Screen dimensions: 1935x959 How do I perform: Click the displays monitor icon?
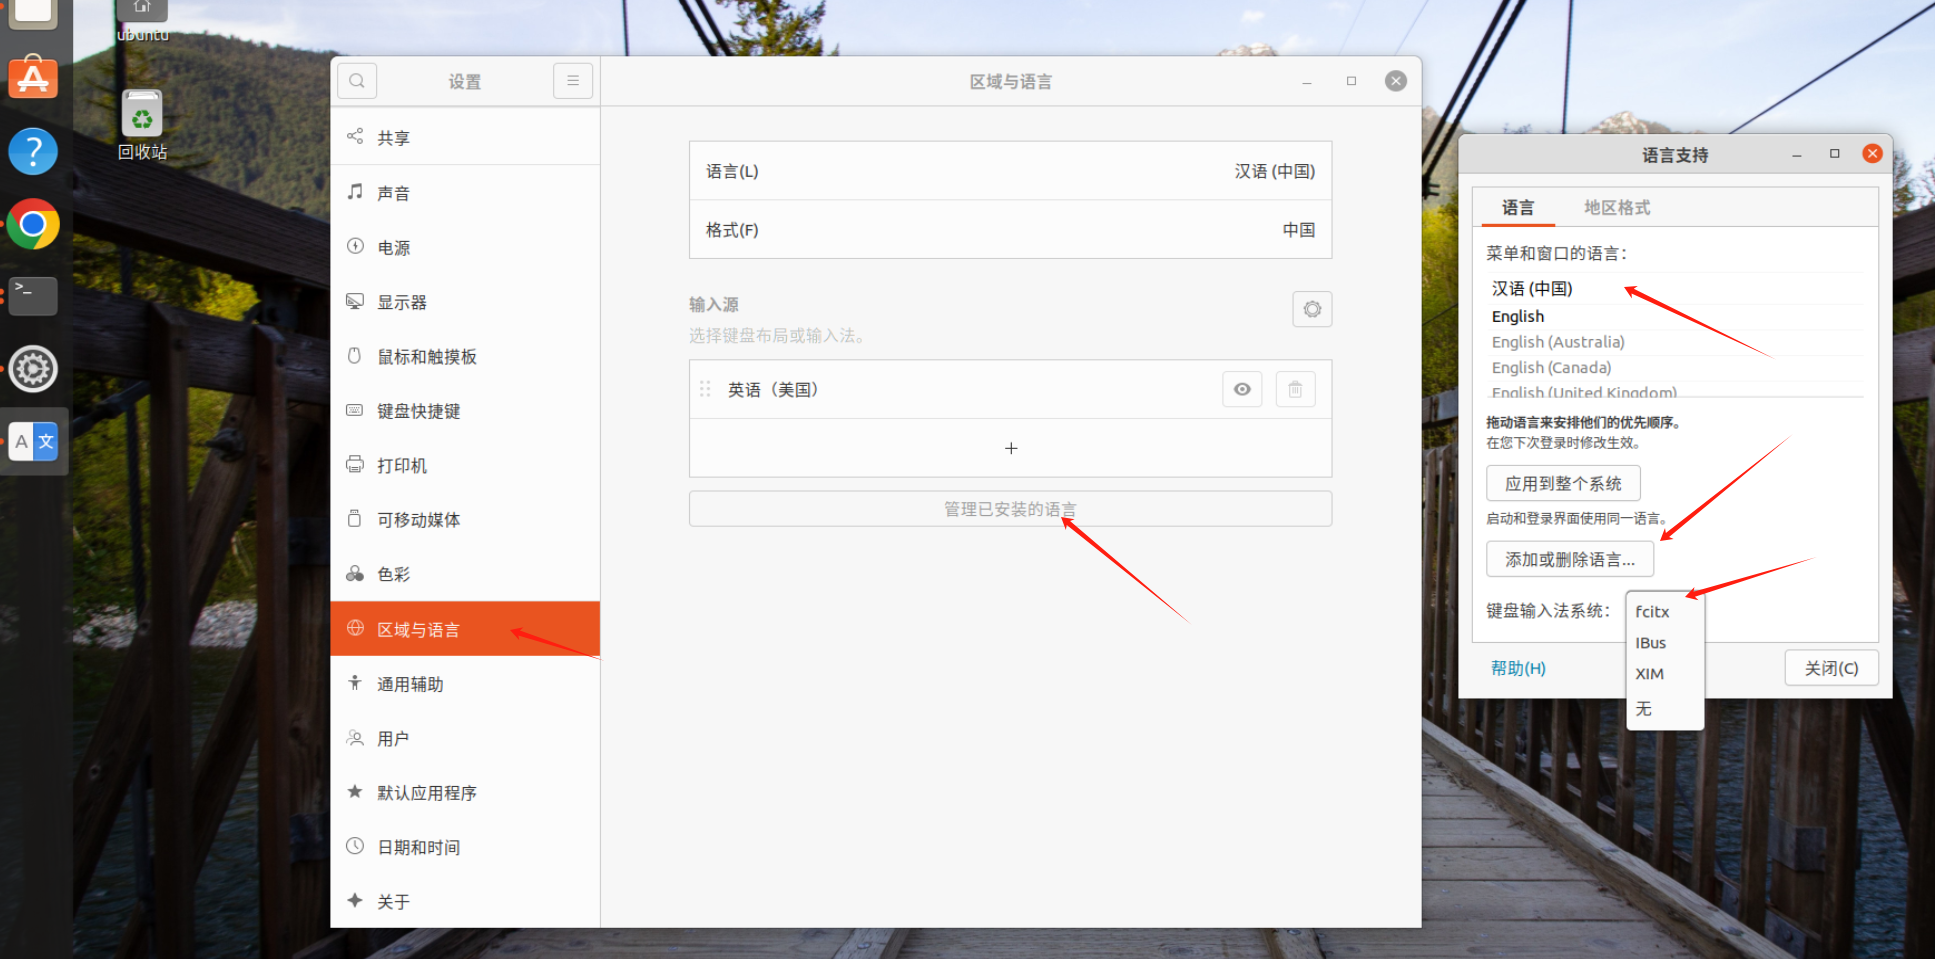pyautogui.click(x=355, y=301)
